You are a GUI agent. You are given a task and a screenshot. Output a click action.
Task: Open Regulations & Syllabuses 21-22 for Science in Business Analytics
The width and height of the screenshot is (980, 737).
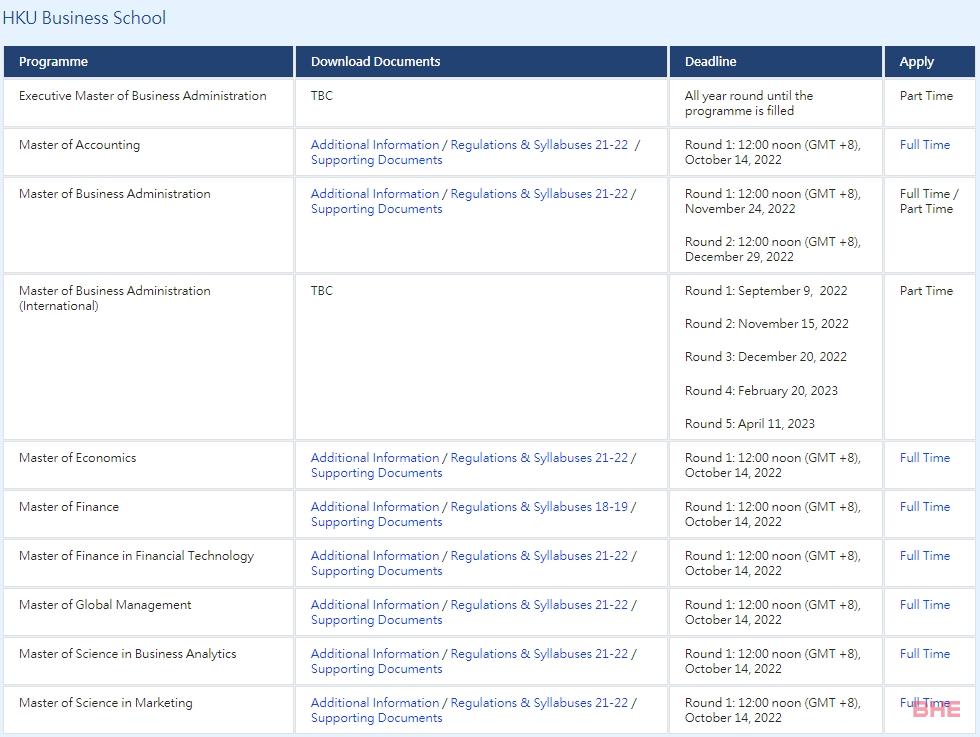(539, 653)
